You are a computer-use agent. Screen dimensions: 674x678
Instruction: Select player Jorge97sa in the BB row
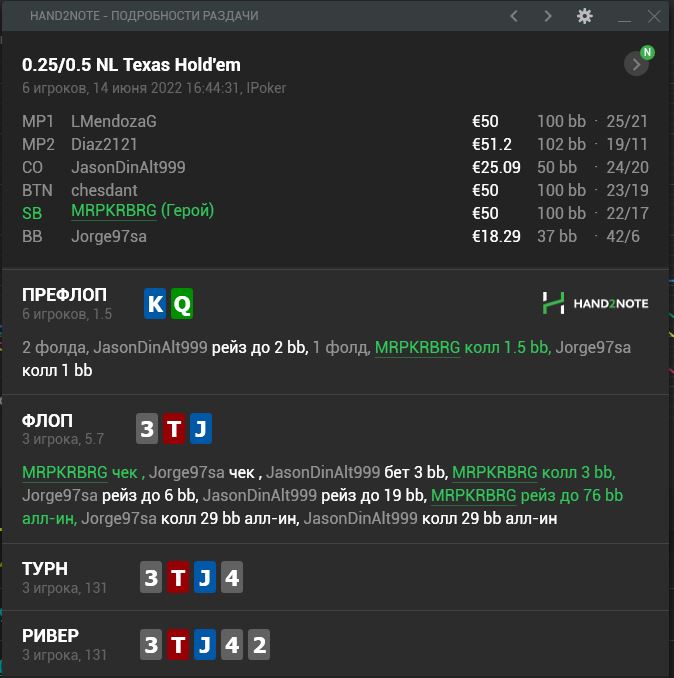tap(109, 236)
